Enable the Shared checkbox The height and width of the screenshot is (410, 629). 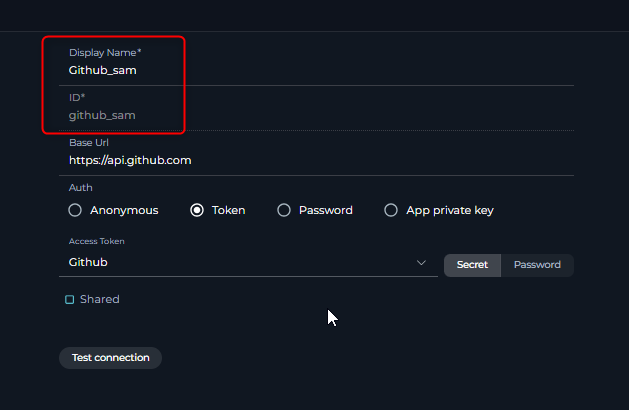click(x=70, y=300)
